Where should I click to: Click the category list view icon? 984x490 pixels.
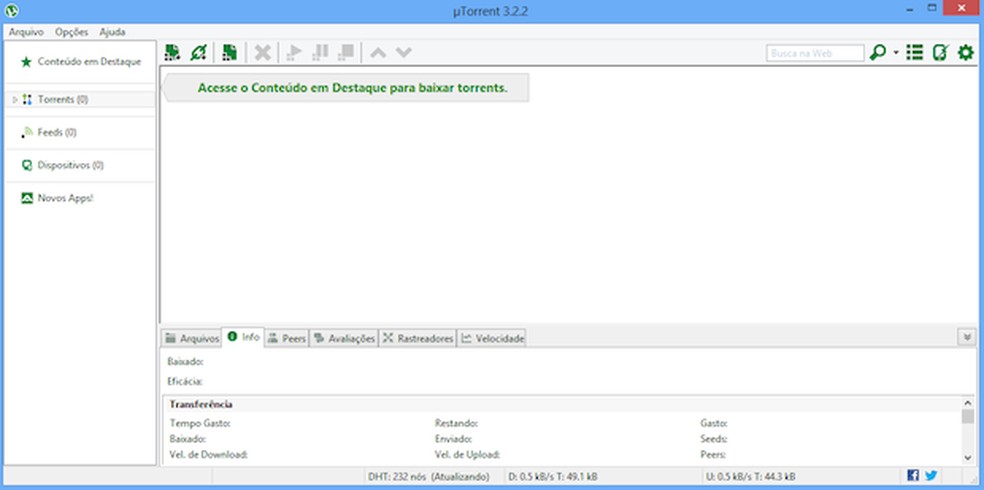pos(914,53)
